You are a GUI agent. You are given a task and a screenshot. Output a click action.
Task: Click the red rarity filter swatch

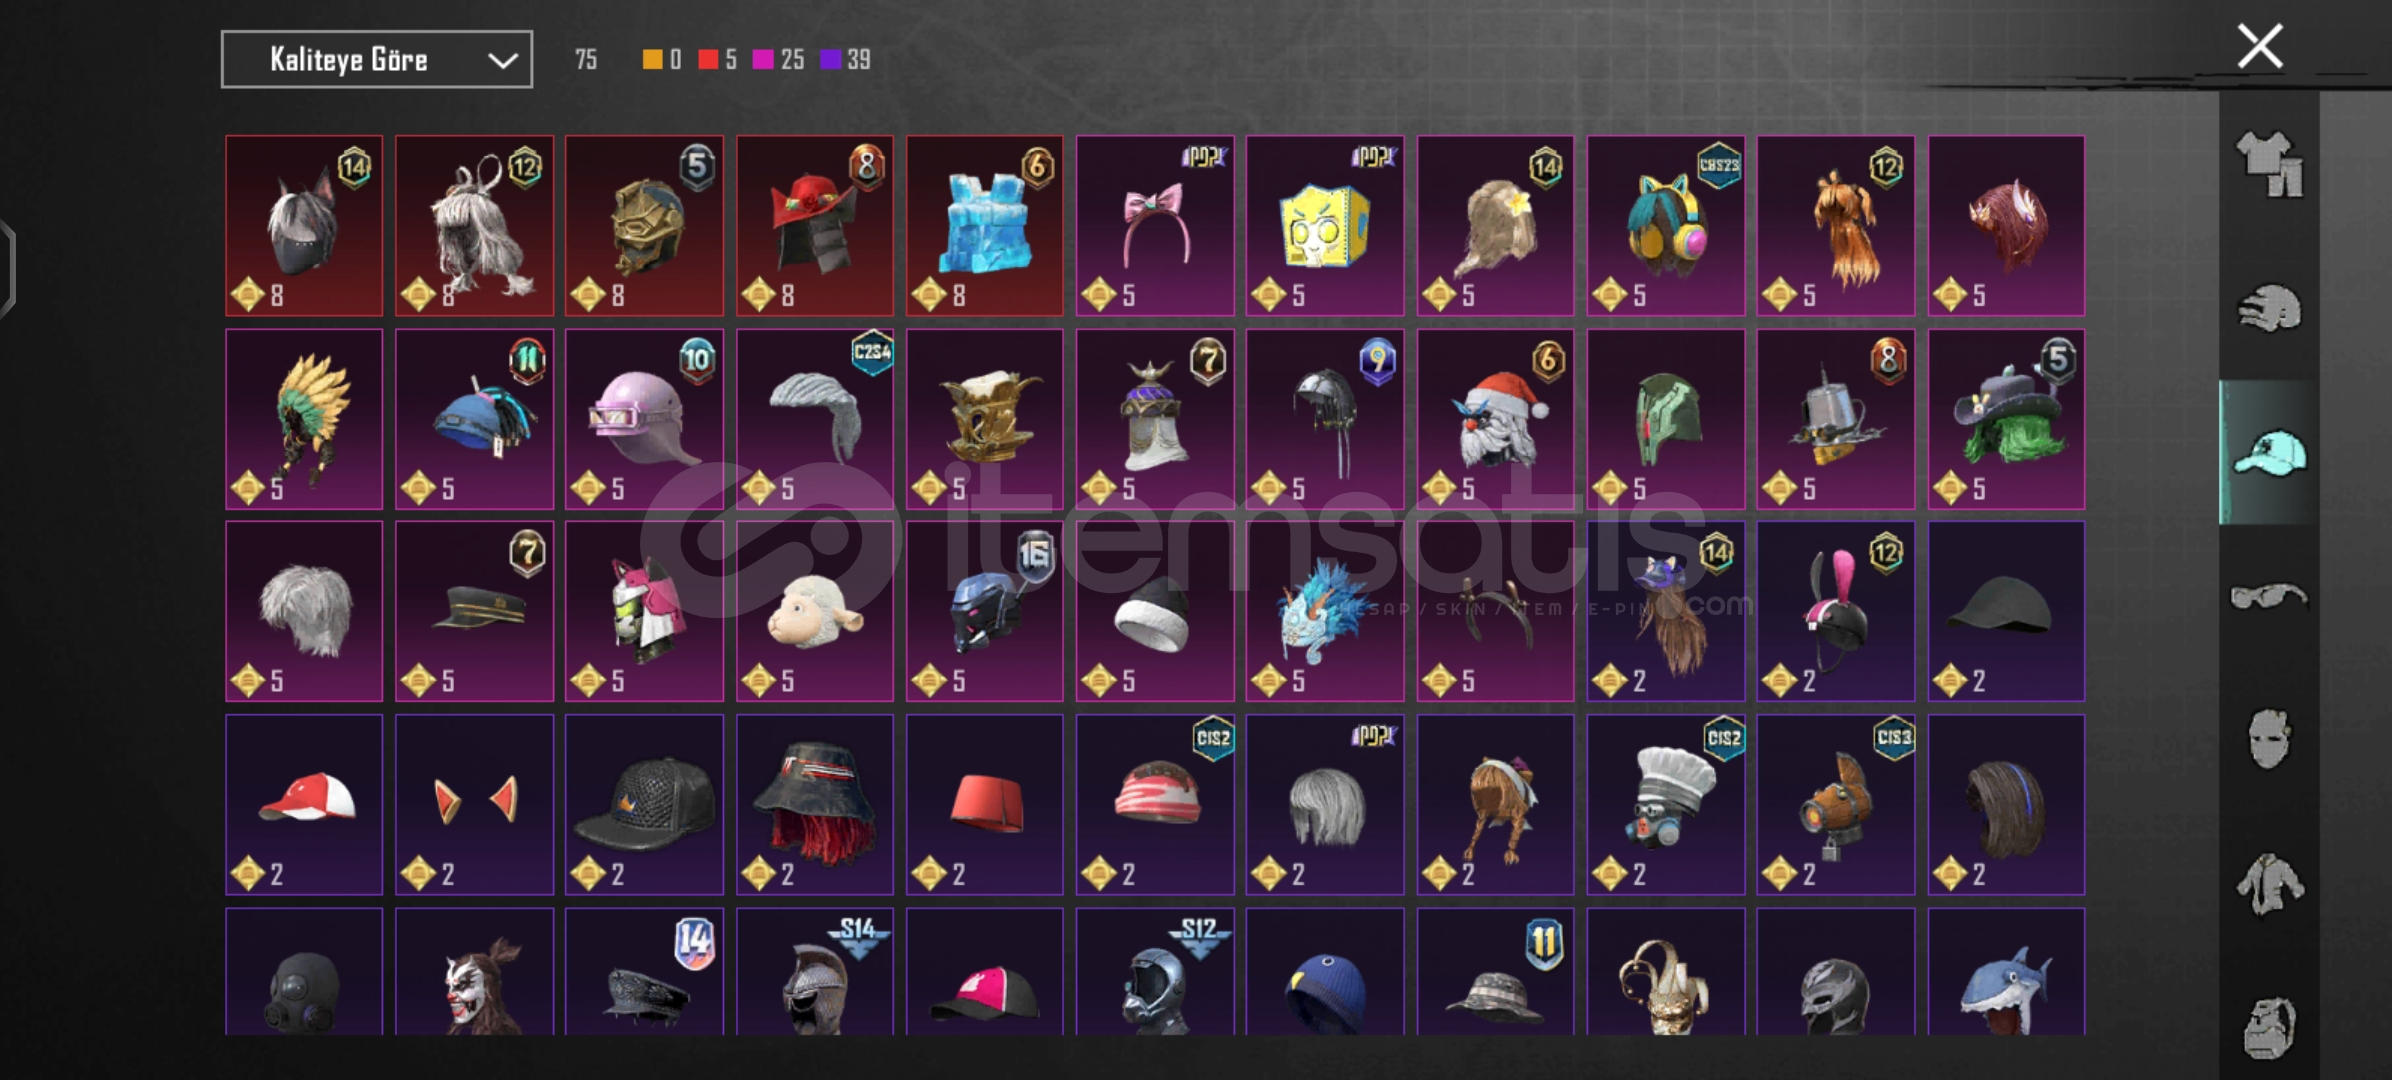708,60
